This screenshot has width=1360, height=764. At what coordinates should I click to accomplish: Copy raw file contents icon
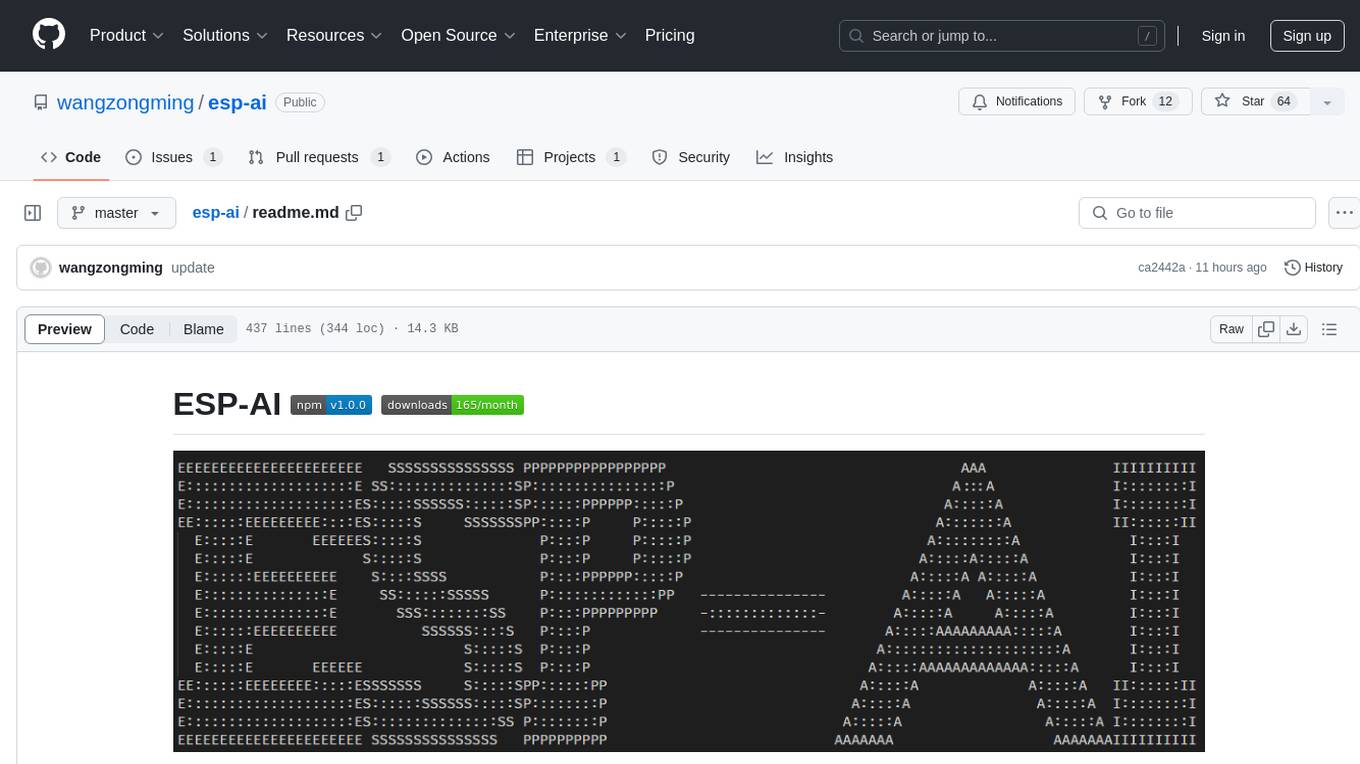pyautogui.click(x=1266, y=329)
